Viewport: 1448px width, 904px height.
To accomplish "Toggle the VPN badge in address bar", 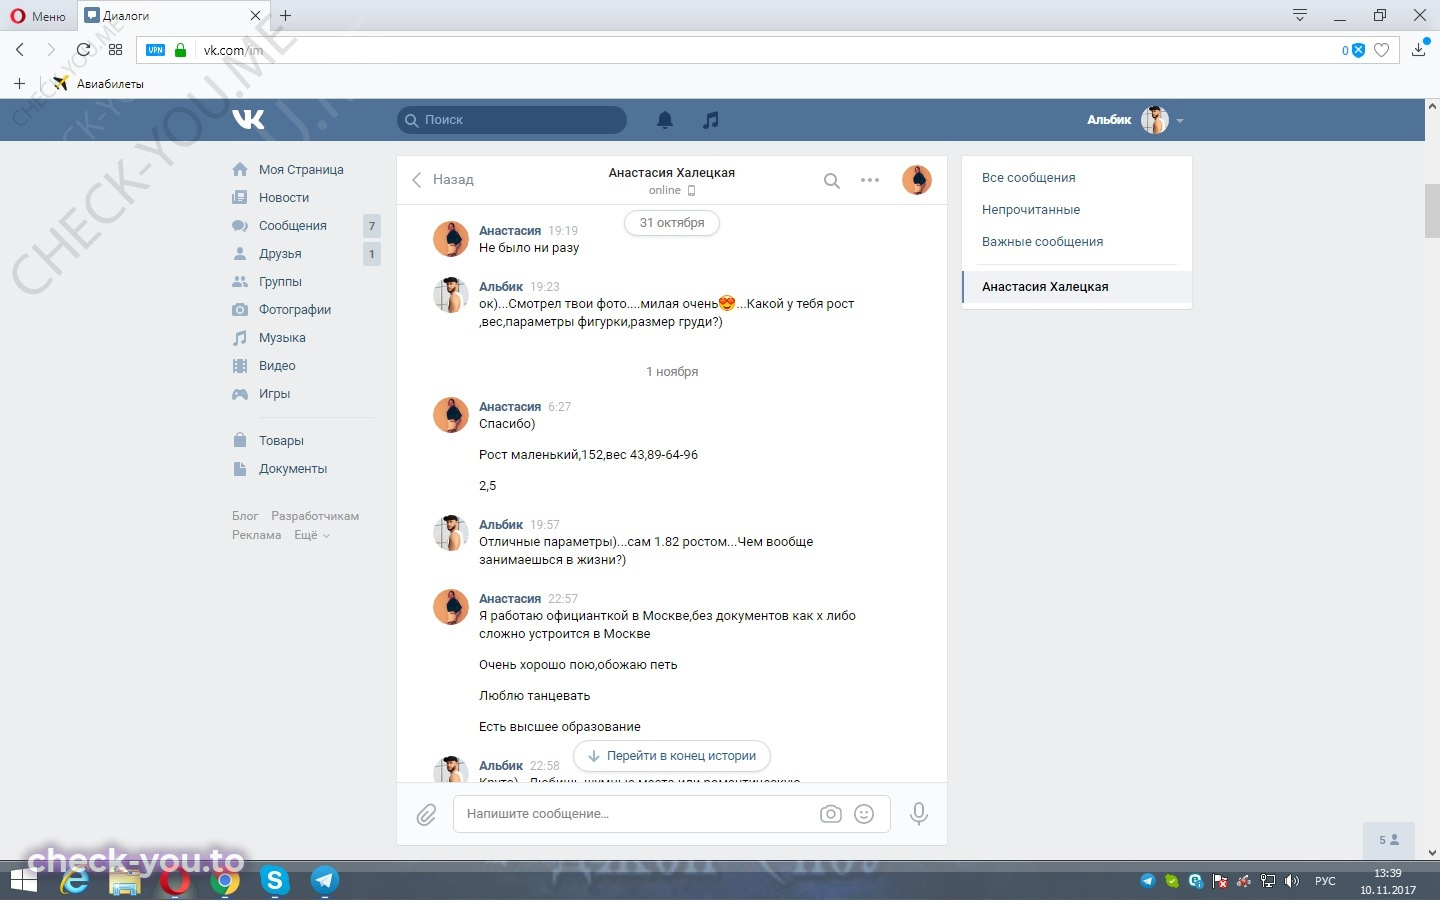I will tap(156, 50).
